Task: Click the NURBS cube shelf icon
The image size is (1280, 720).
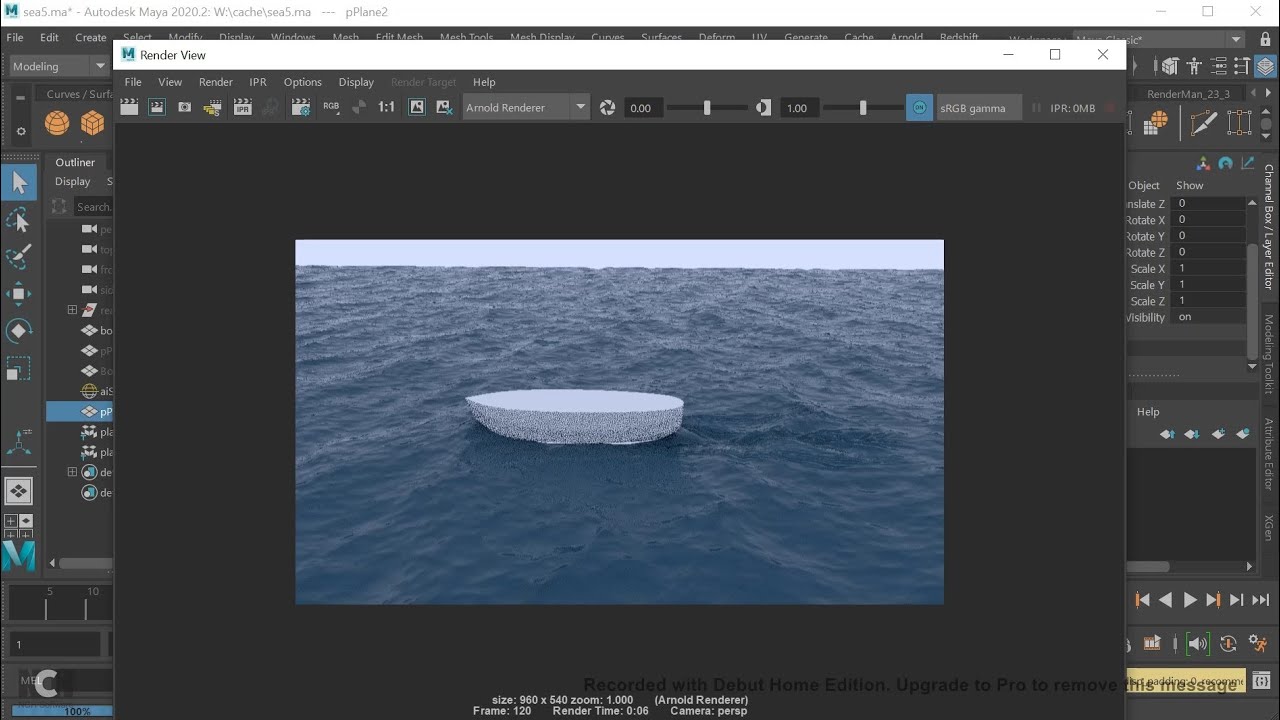Action: (x=93, y=123)
